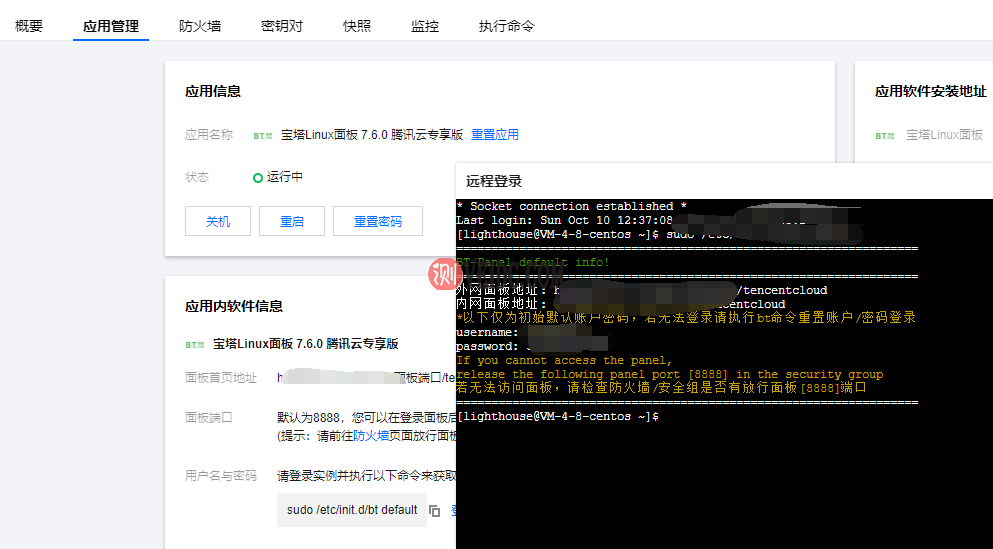
Task: Open the 概要 tab
Action: coord(29,26)
